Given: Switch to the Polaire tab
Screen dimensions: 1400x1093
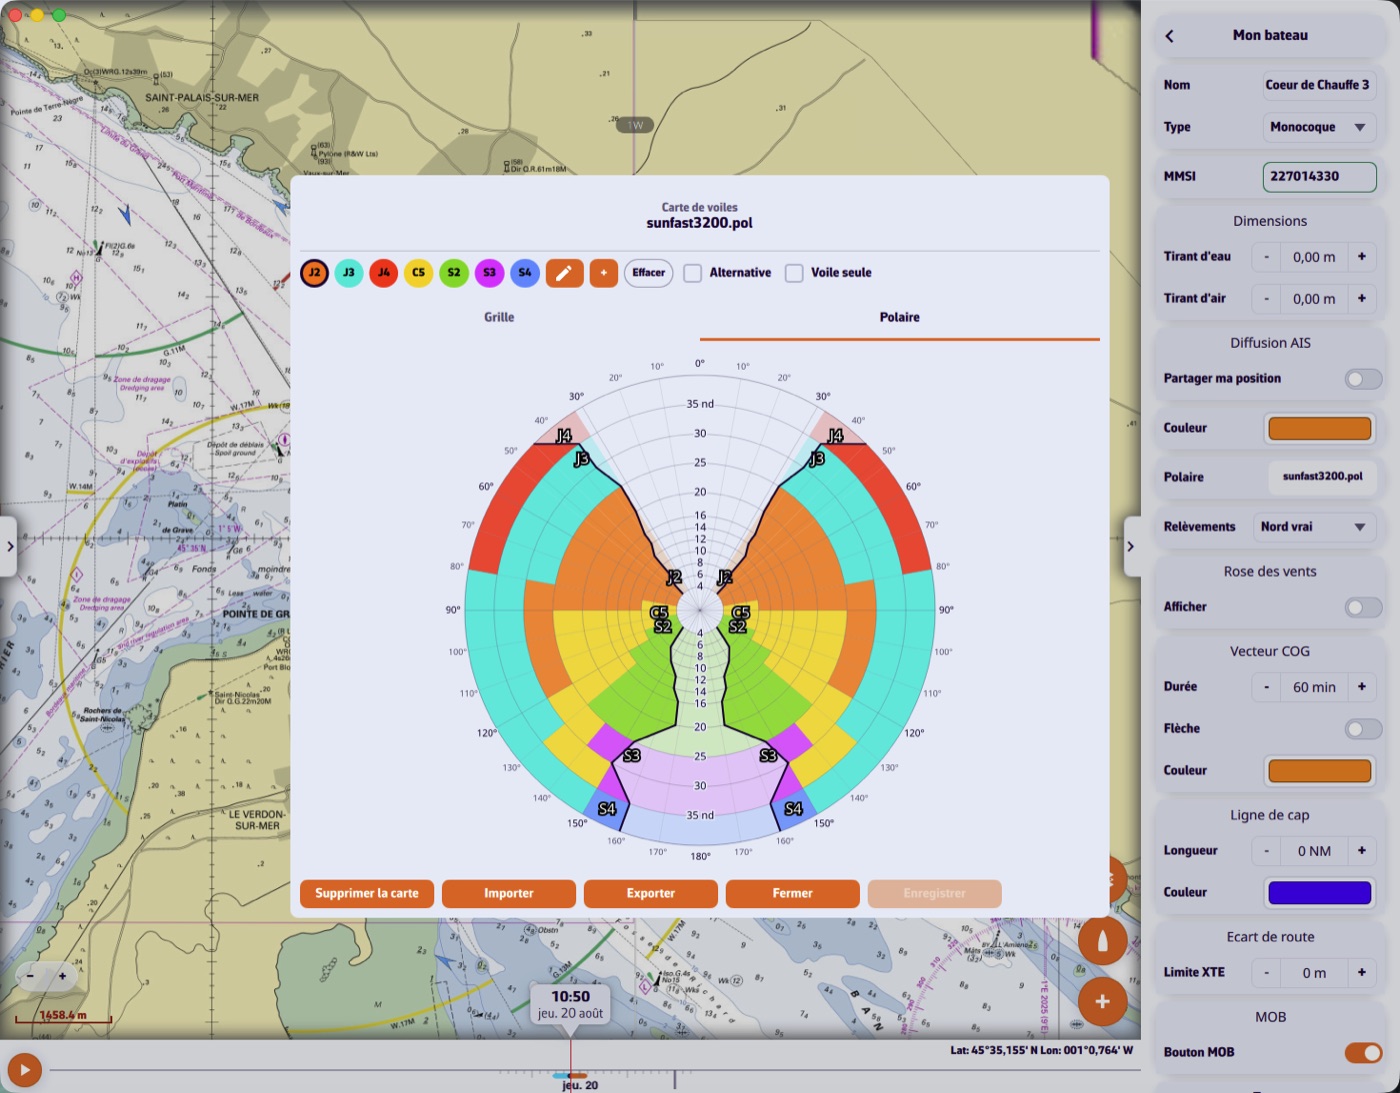Looking at the screenshot, I should [900, 317].
